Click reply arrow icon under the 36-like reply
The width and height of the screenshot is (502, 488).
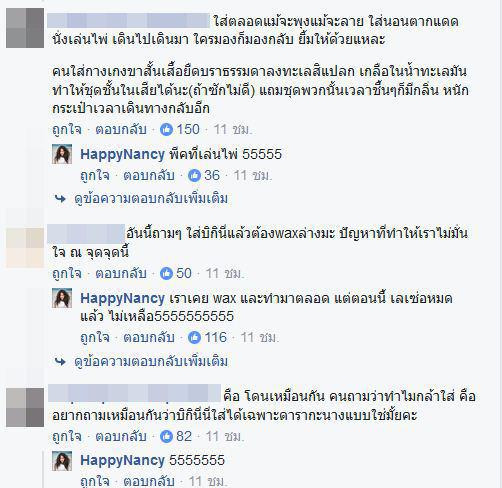point(61,199)
